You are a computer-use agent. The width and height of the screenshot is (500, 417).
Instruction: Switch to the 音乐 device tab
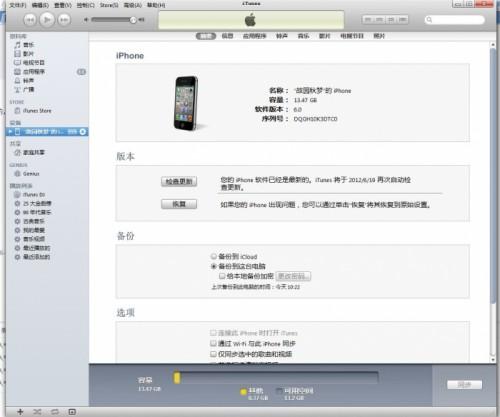click(x=303, y=36)
